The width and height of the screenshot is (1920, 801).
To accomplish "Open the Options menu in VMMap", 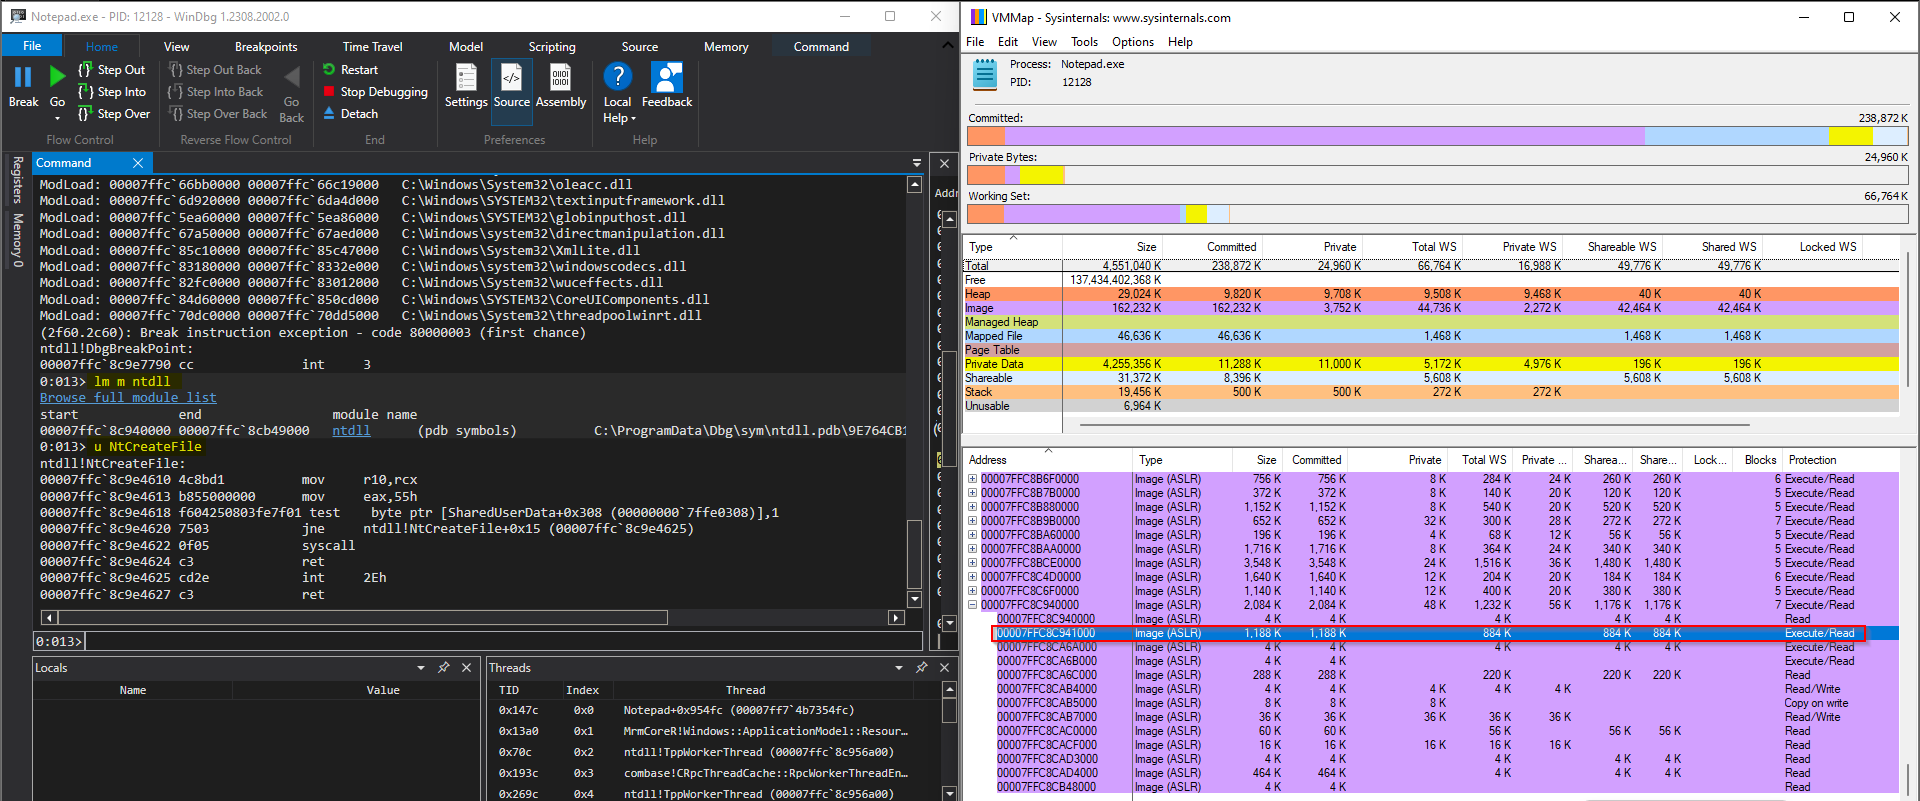I will click(x=1132, y=42).
